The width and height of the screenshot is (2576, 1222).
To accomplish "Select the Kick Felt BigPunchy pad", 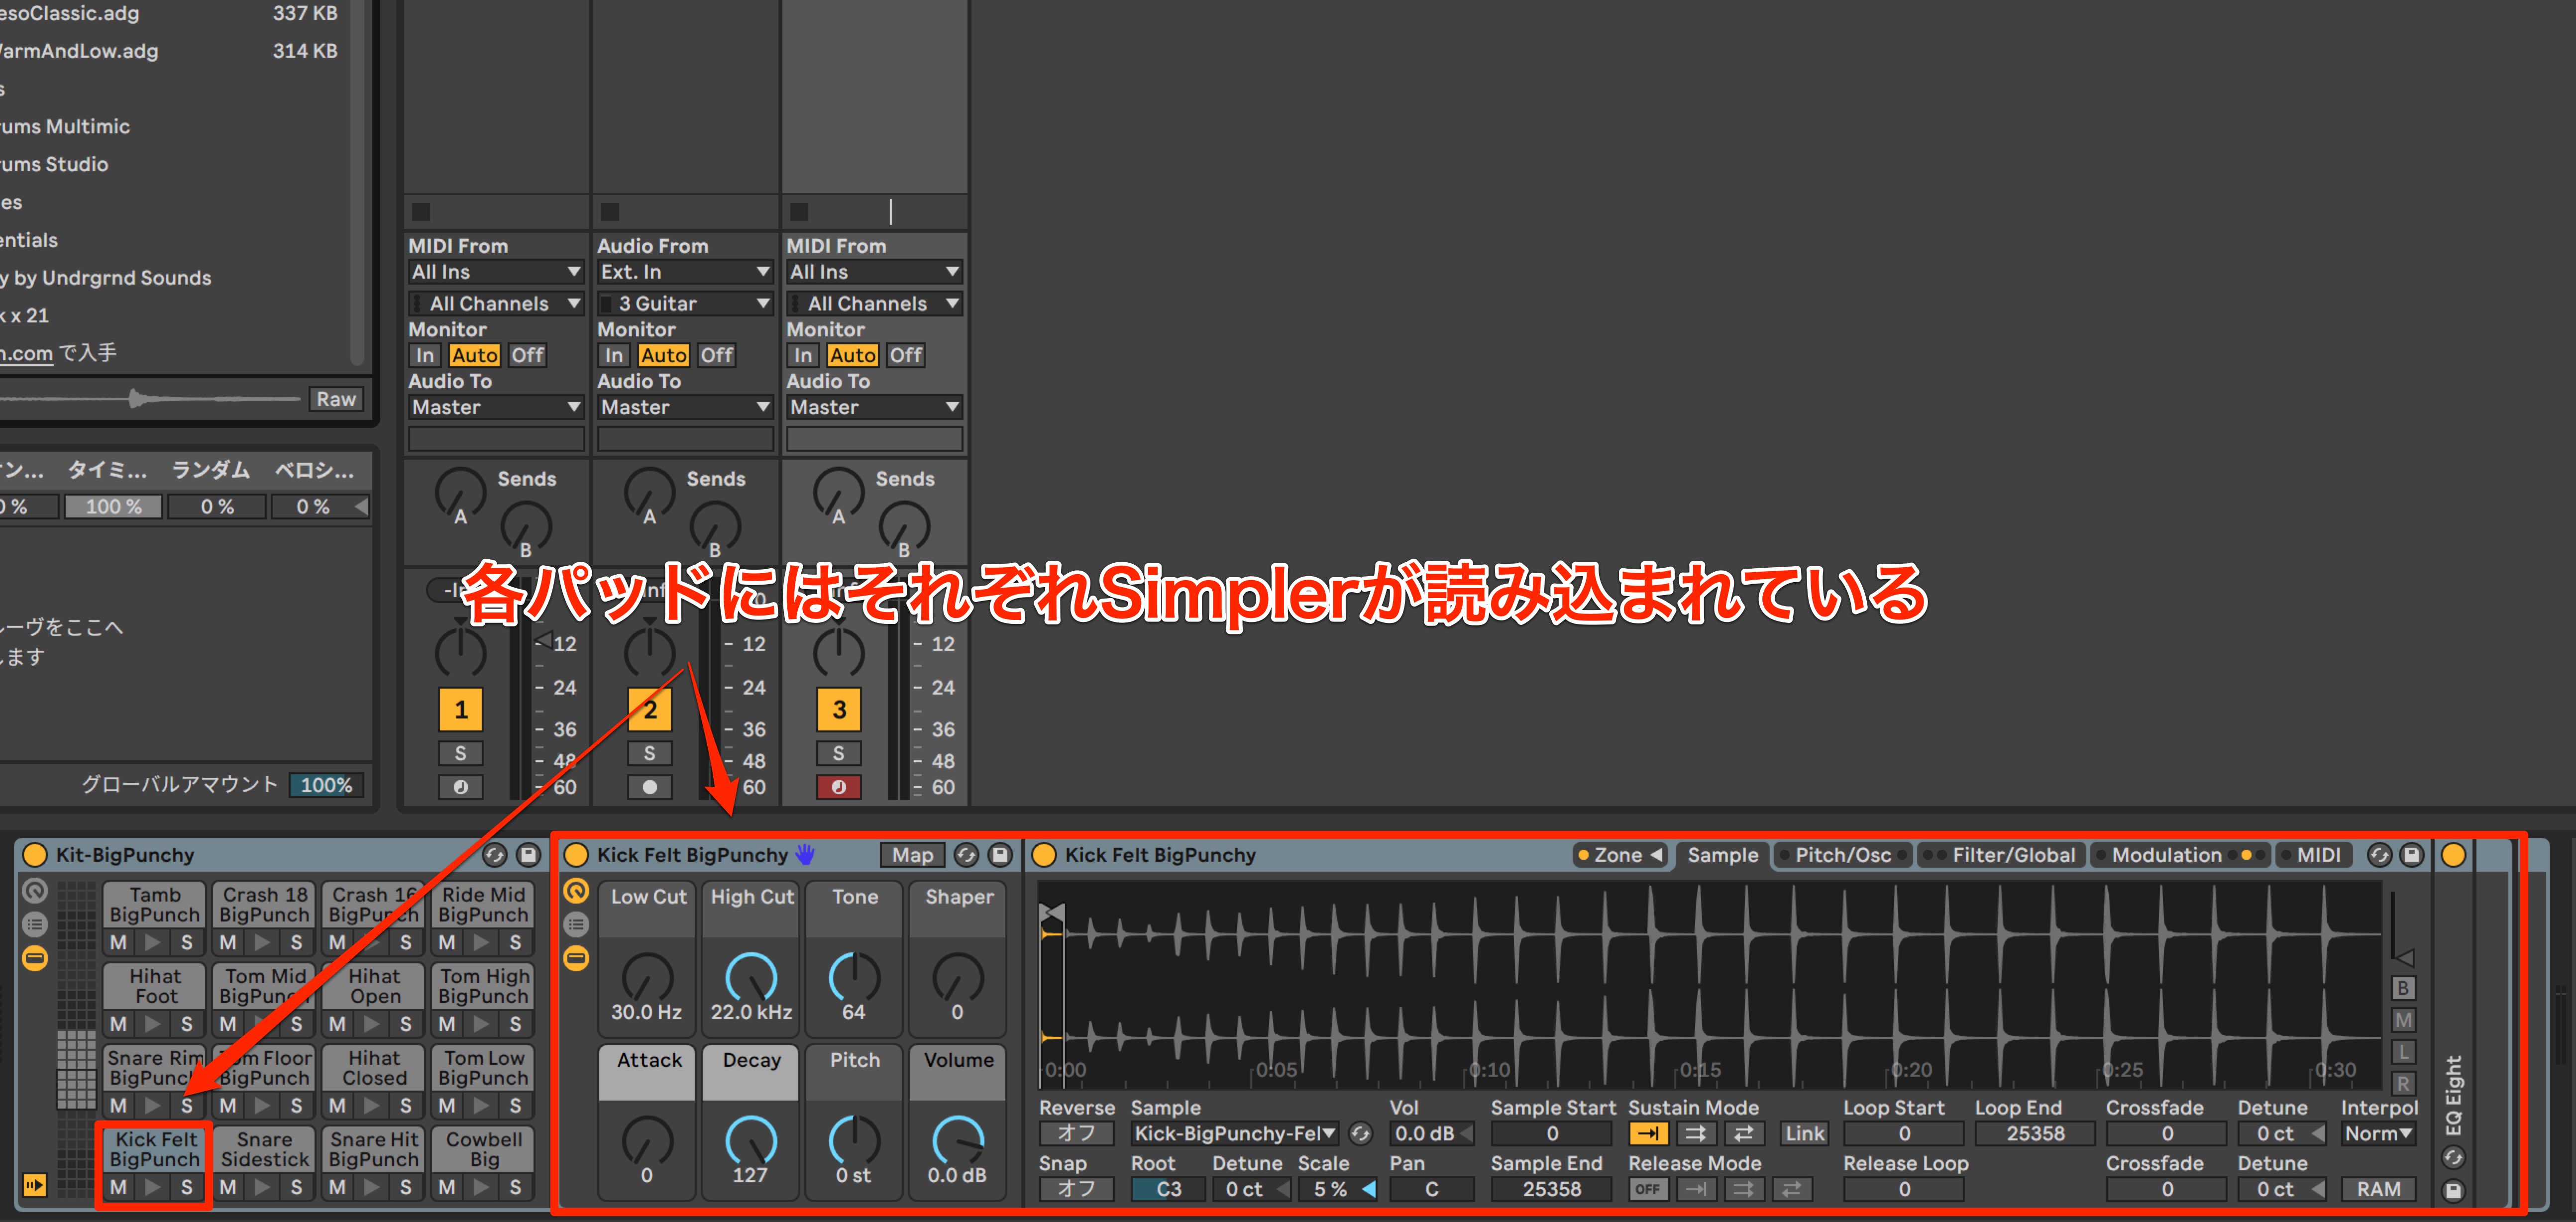I will pyautogui.click(x=155, y=1150).
